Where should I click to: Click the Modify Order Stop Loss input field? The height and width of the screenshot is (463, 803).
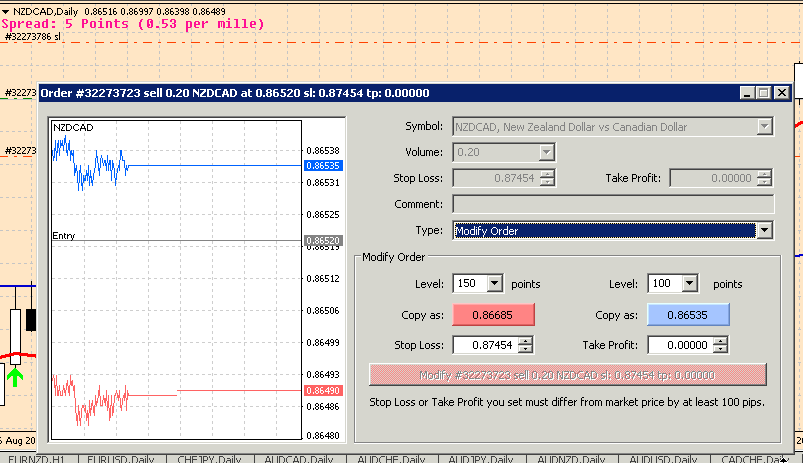coord(485,345)
